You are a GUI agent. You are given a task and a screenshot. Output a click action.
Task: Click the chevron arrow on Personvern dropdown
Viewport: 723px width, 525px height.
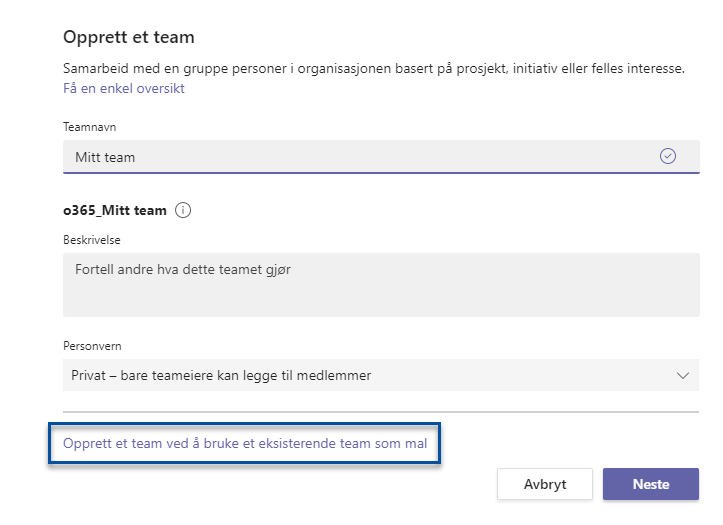pyautogui.click(x=683, y=376)
